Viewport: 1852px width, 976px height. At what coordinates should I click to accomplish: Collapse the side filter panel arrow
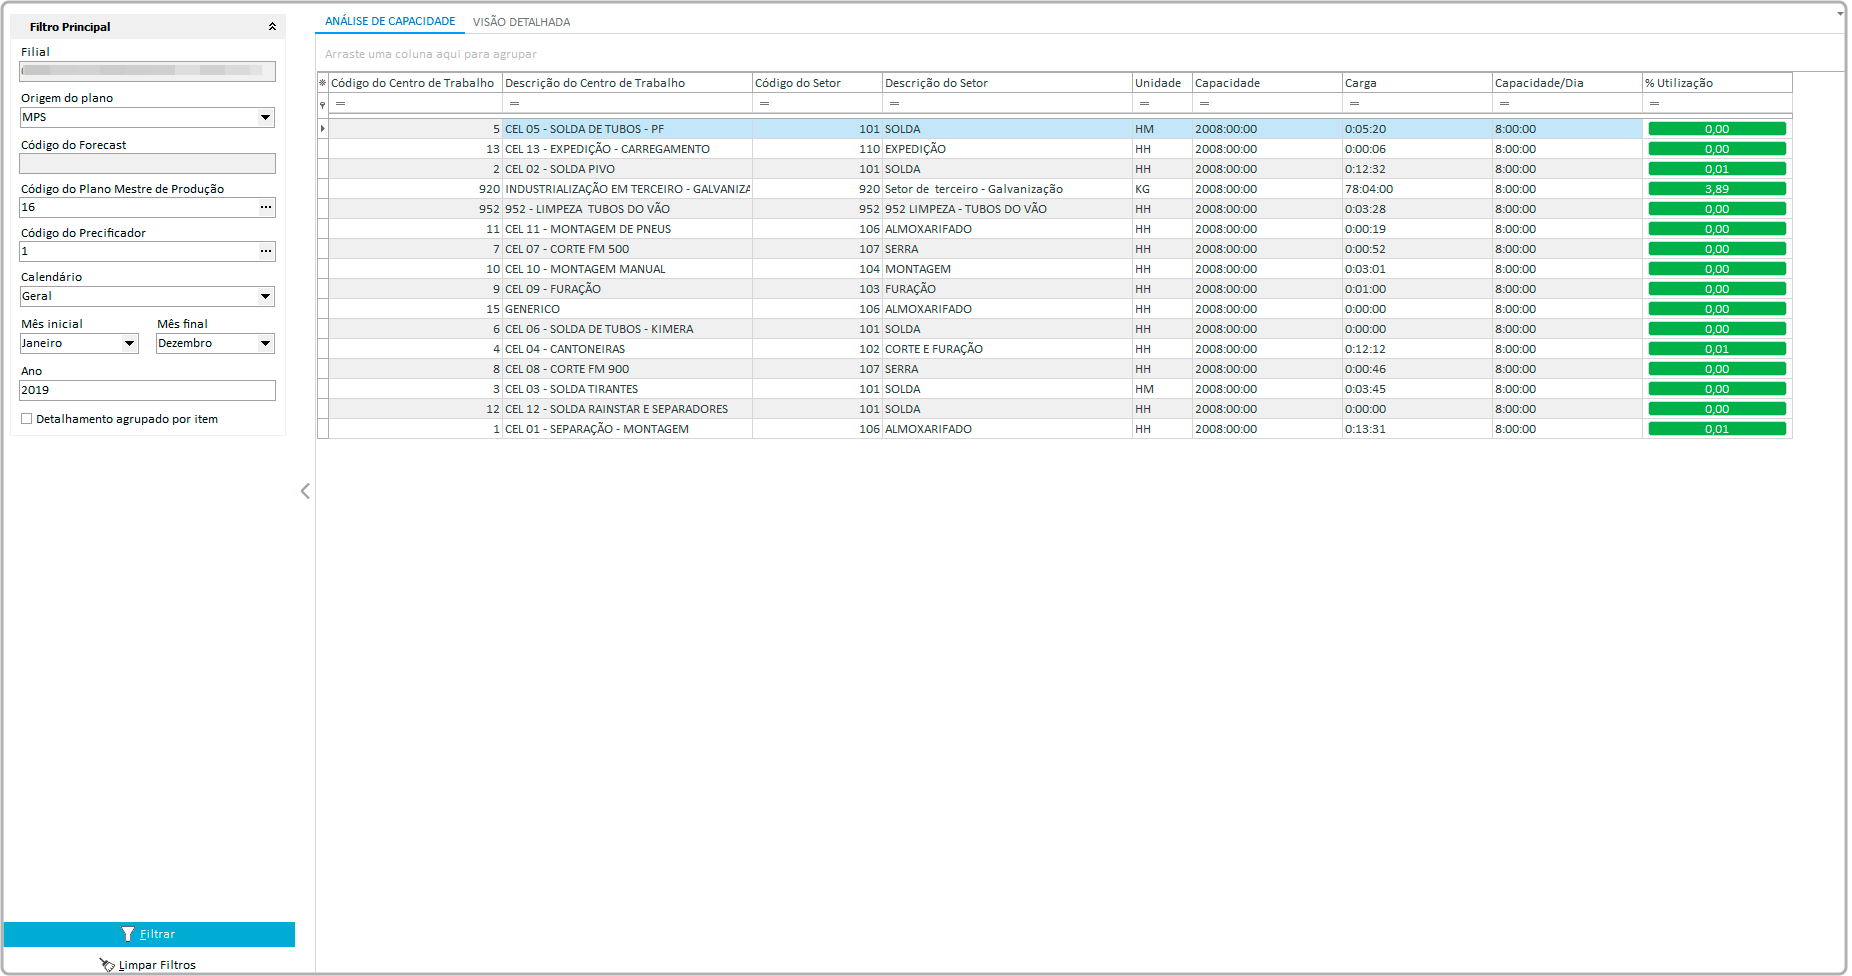[305, 491]
